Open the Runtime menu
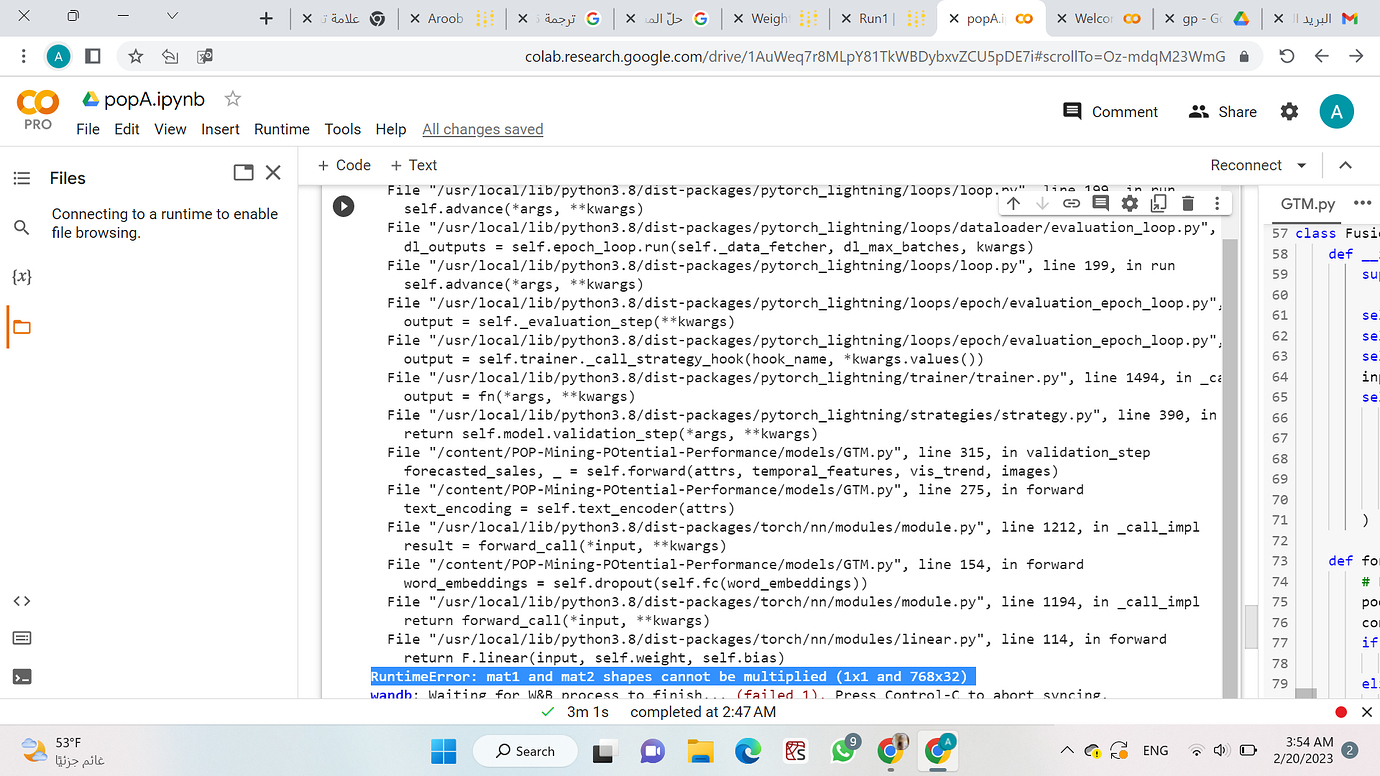Screen dimensions: 1380x776 pos(281,129)
